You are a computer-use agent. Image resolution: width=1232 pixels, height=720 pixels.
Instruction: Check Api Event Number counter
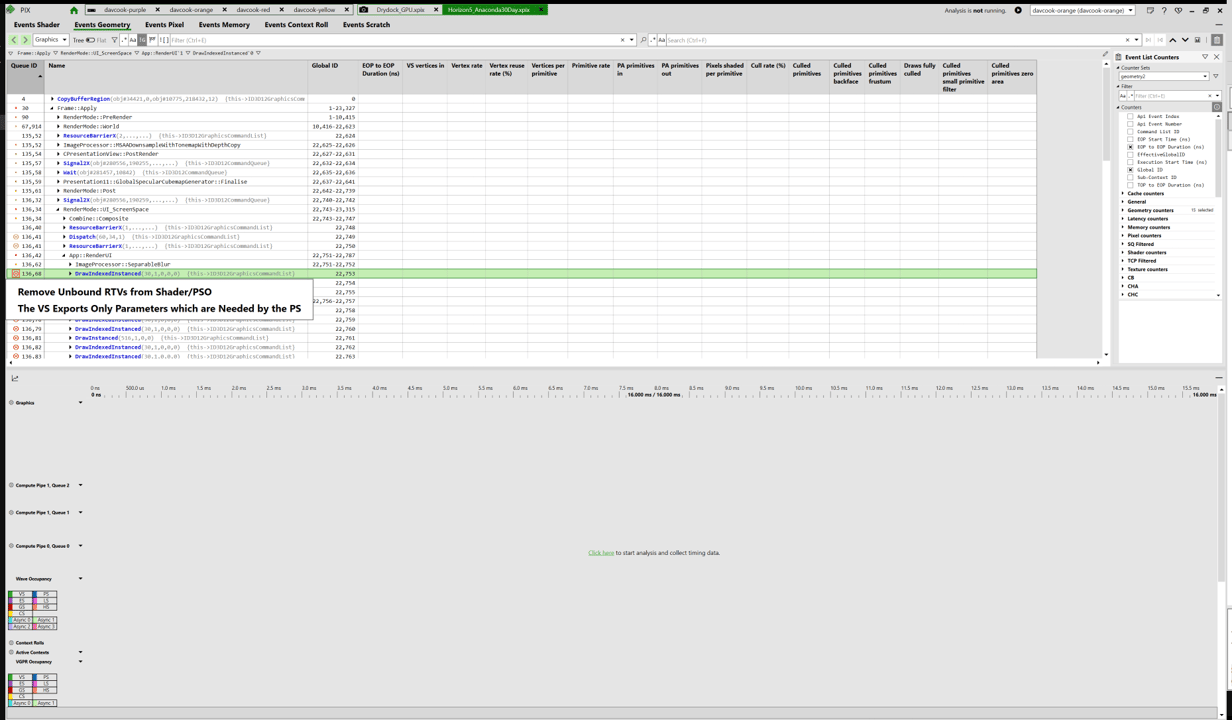tap(1130, 124)
